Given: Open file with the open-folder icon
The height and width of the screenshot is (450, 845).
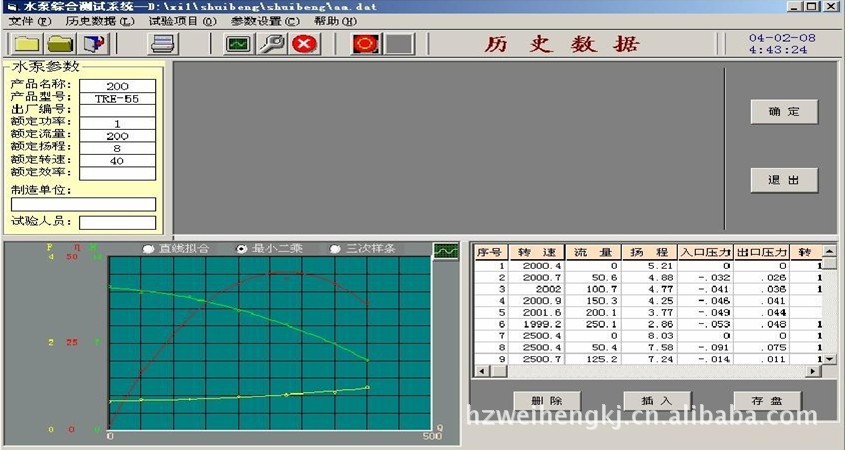Looking at the screenshot, I should 60,44.
